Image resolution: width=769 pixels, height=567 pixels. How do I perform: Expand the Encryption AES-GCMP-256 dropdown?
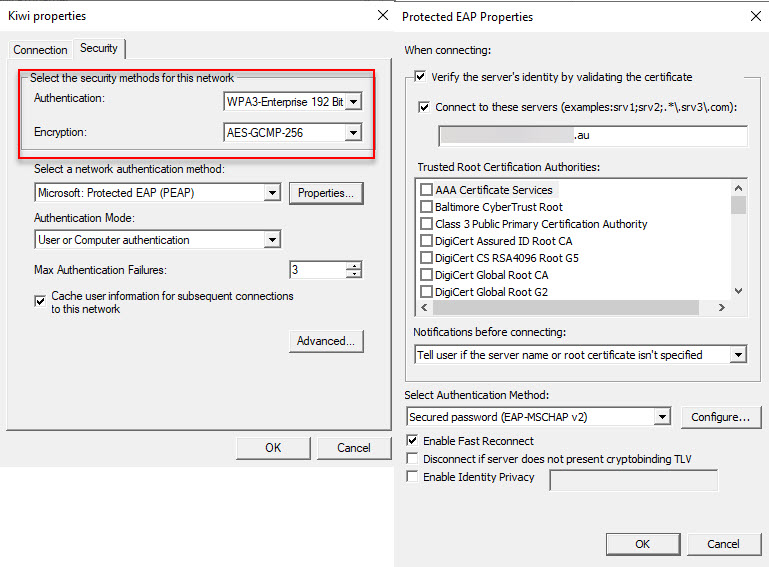[352, 133]
